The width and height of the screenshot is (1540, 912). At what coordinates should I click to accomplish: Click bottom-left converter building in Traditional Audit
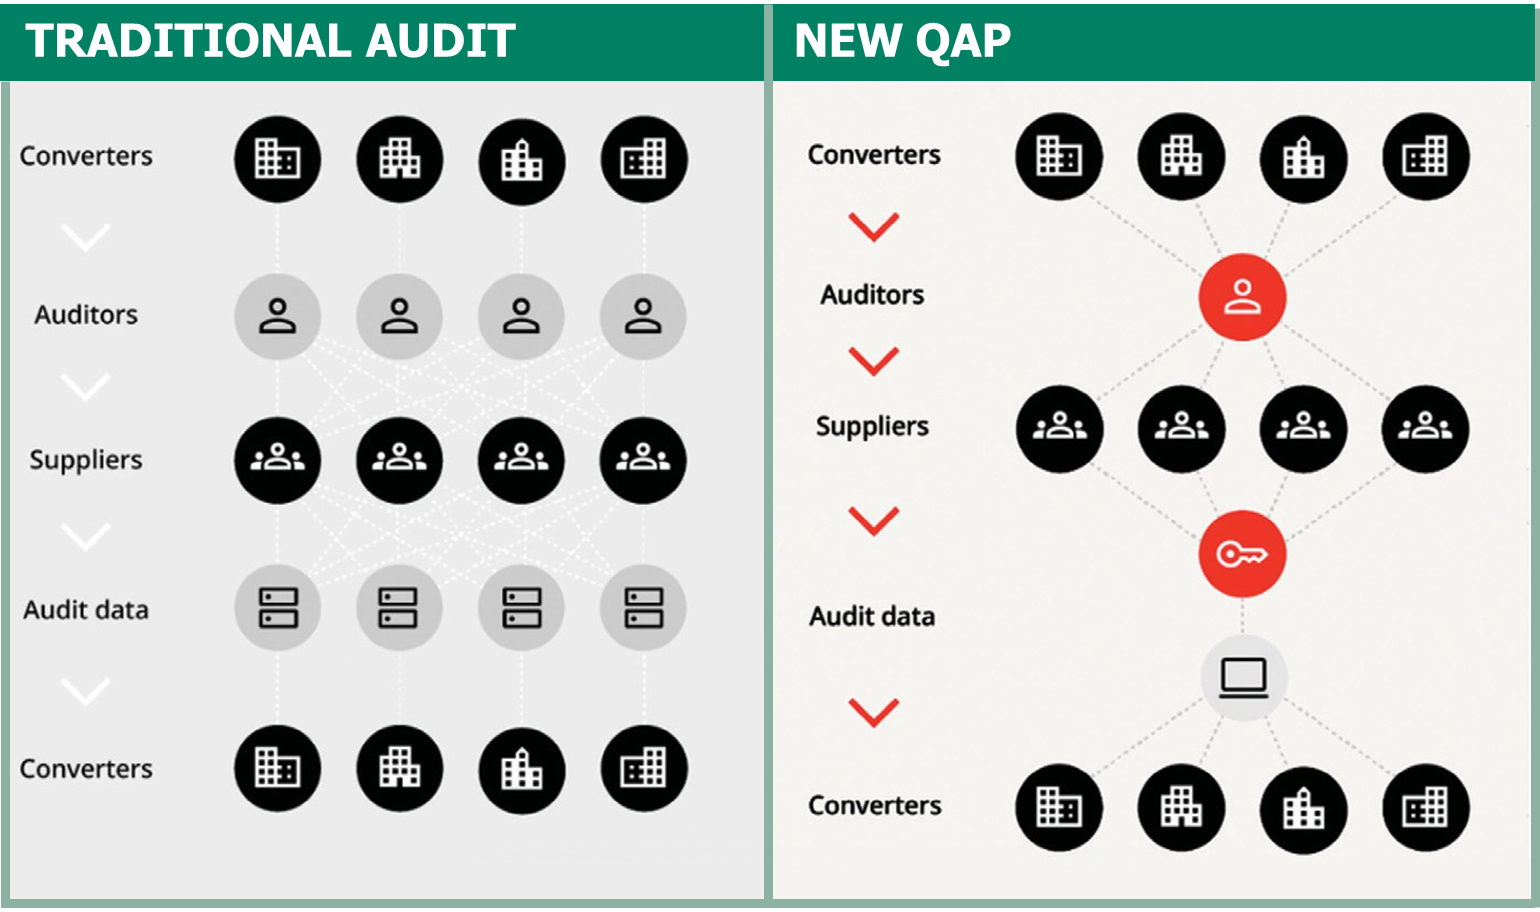[277, 768]
